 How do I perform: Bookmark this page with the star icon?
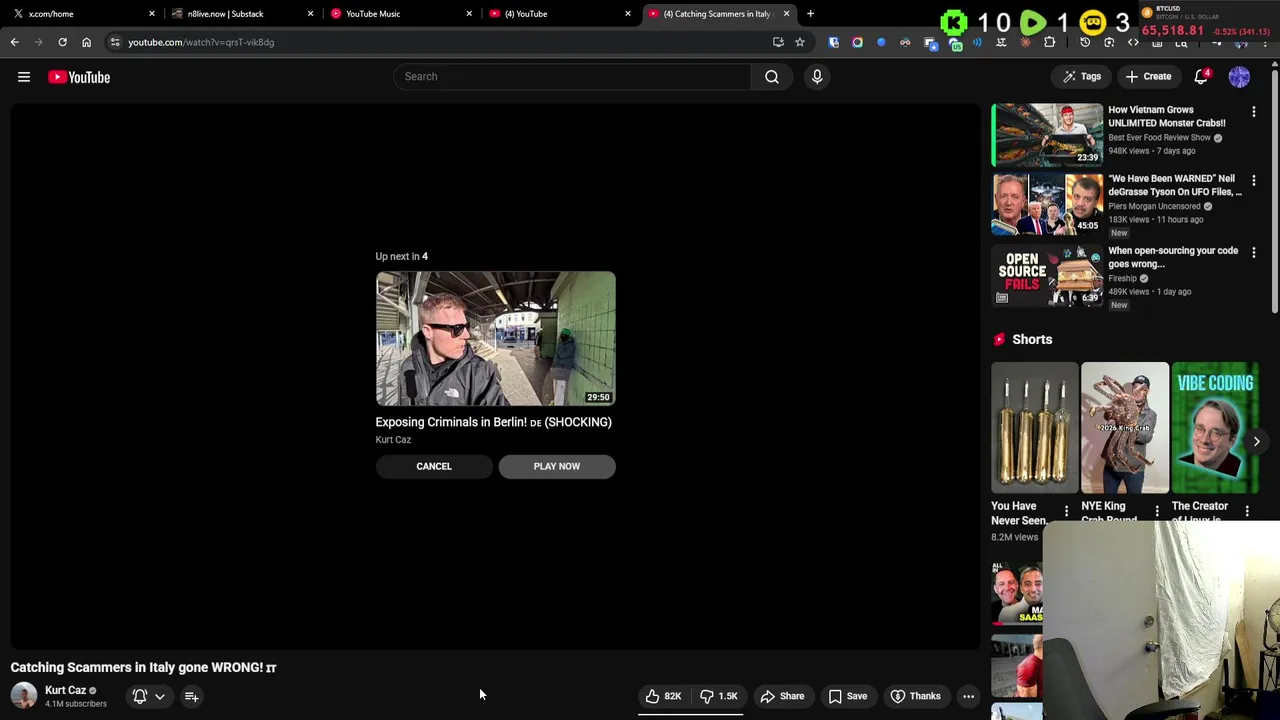(x=800, y=42)
